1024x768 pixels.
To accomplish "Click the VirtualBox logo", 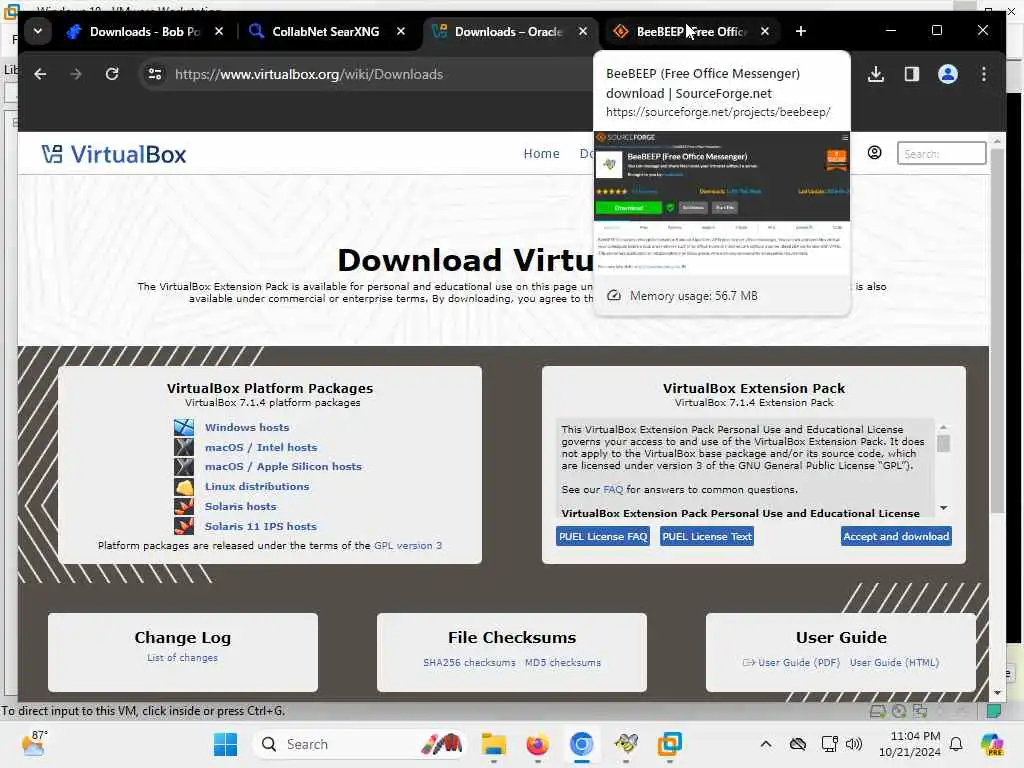I will (114, 154).
